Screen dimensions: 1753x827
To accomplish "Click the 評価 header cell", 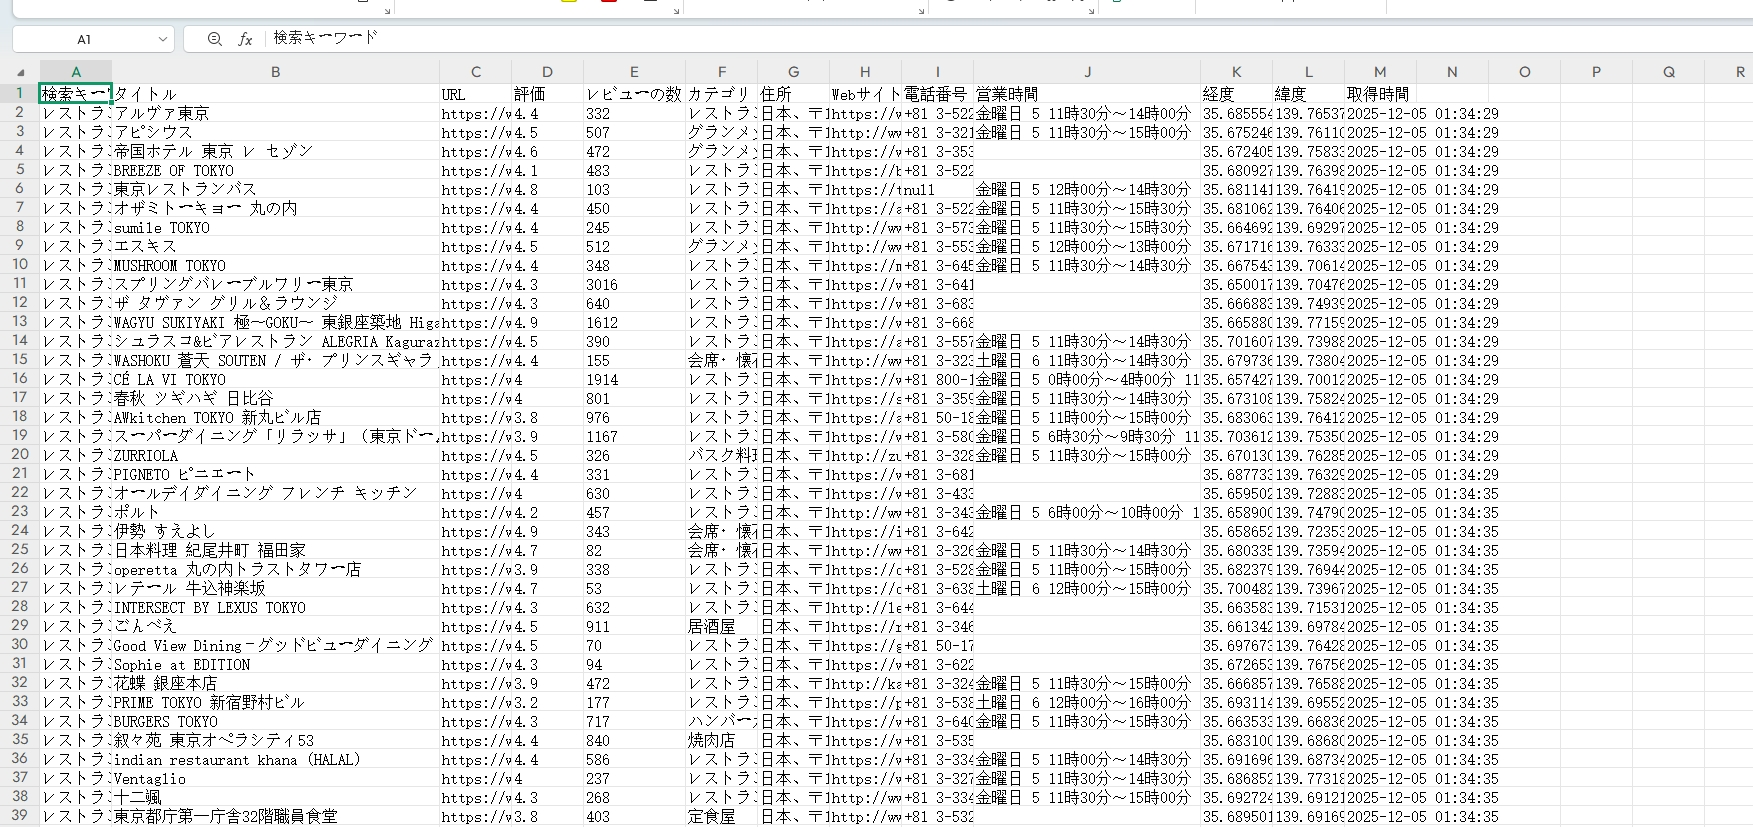I will point(547,94).
